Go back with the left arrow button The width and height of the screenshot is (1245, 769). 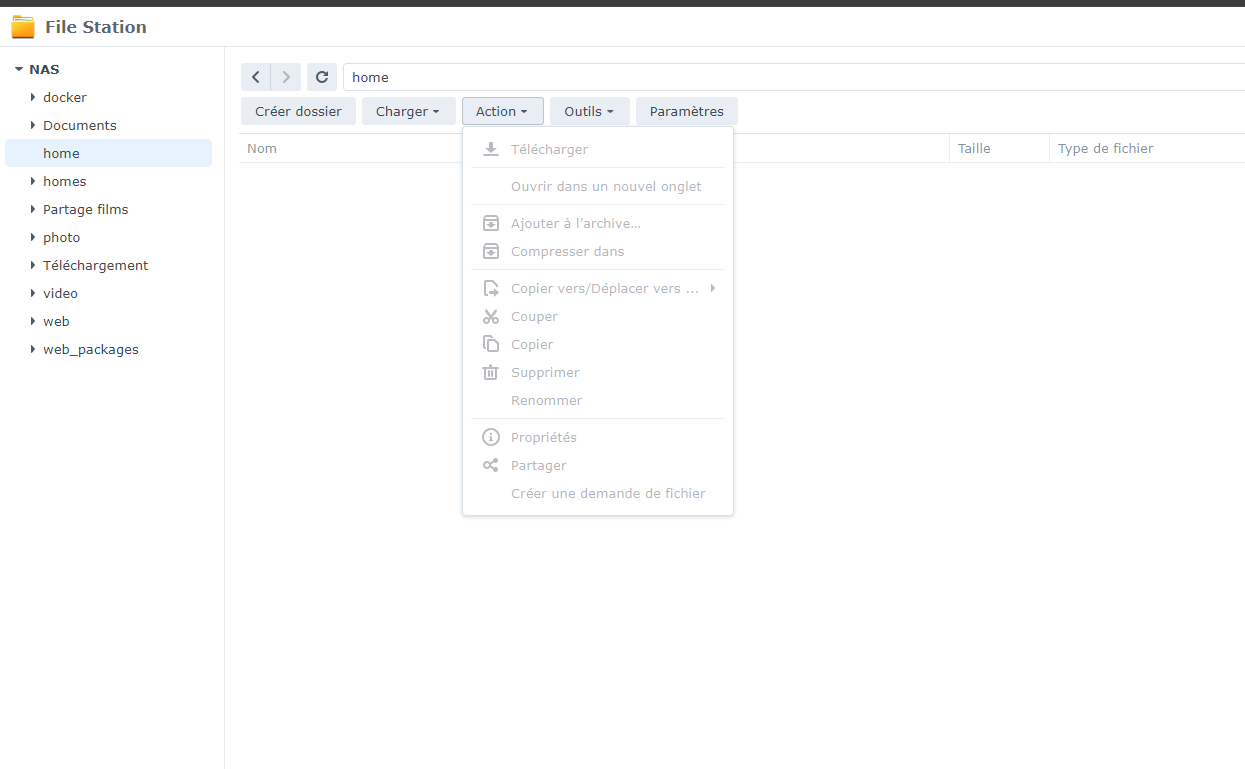click(x=256, y=77)
